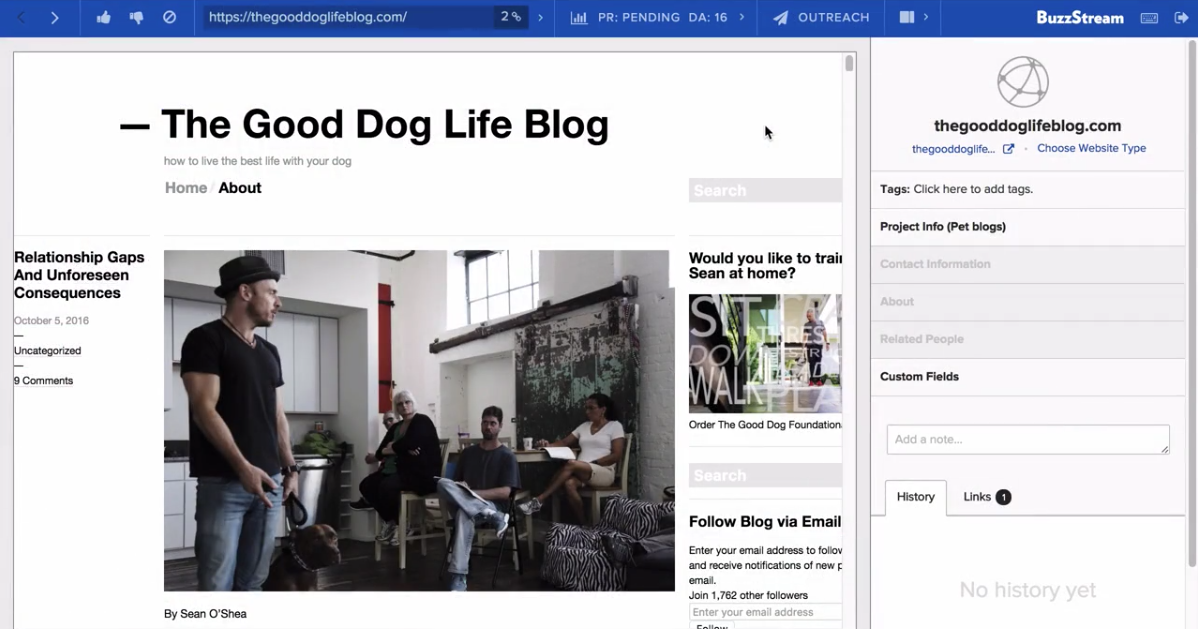Click the paper plane outreach icon
This screenshot has width=1198, height=629.
coord(780,17)
